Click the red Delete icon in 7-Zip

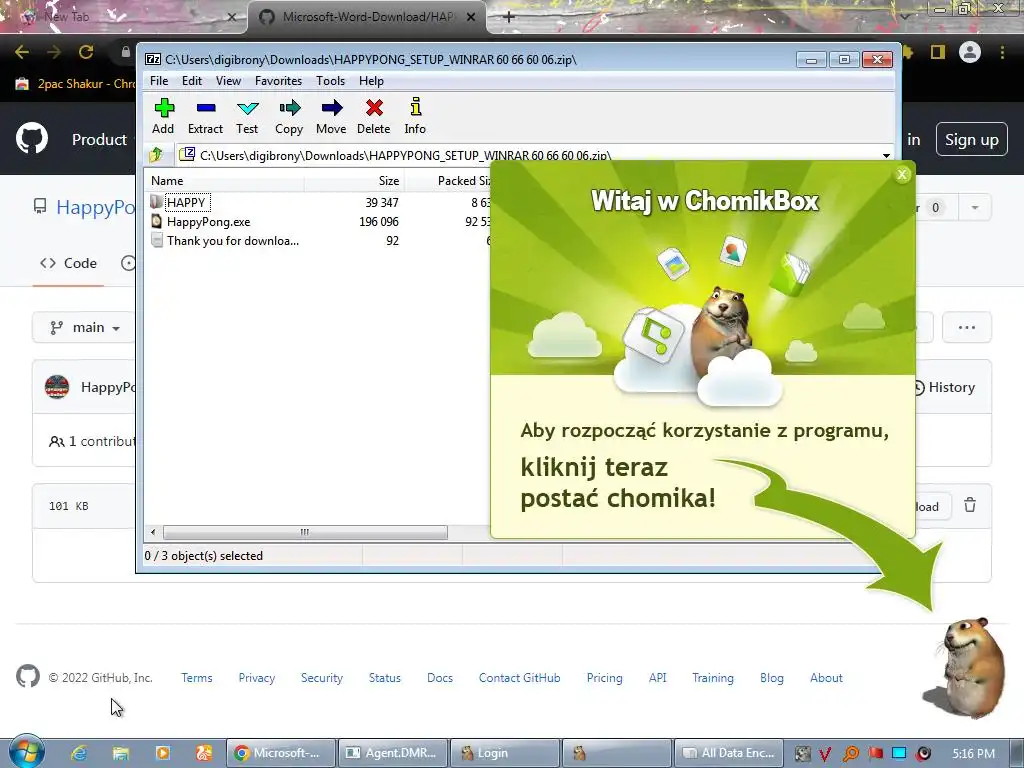click(374, 116)
